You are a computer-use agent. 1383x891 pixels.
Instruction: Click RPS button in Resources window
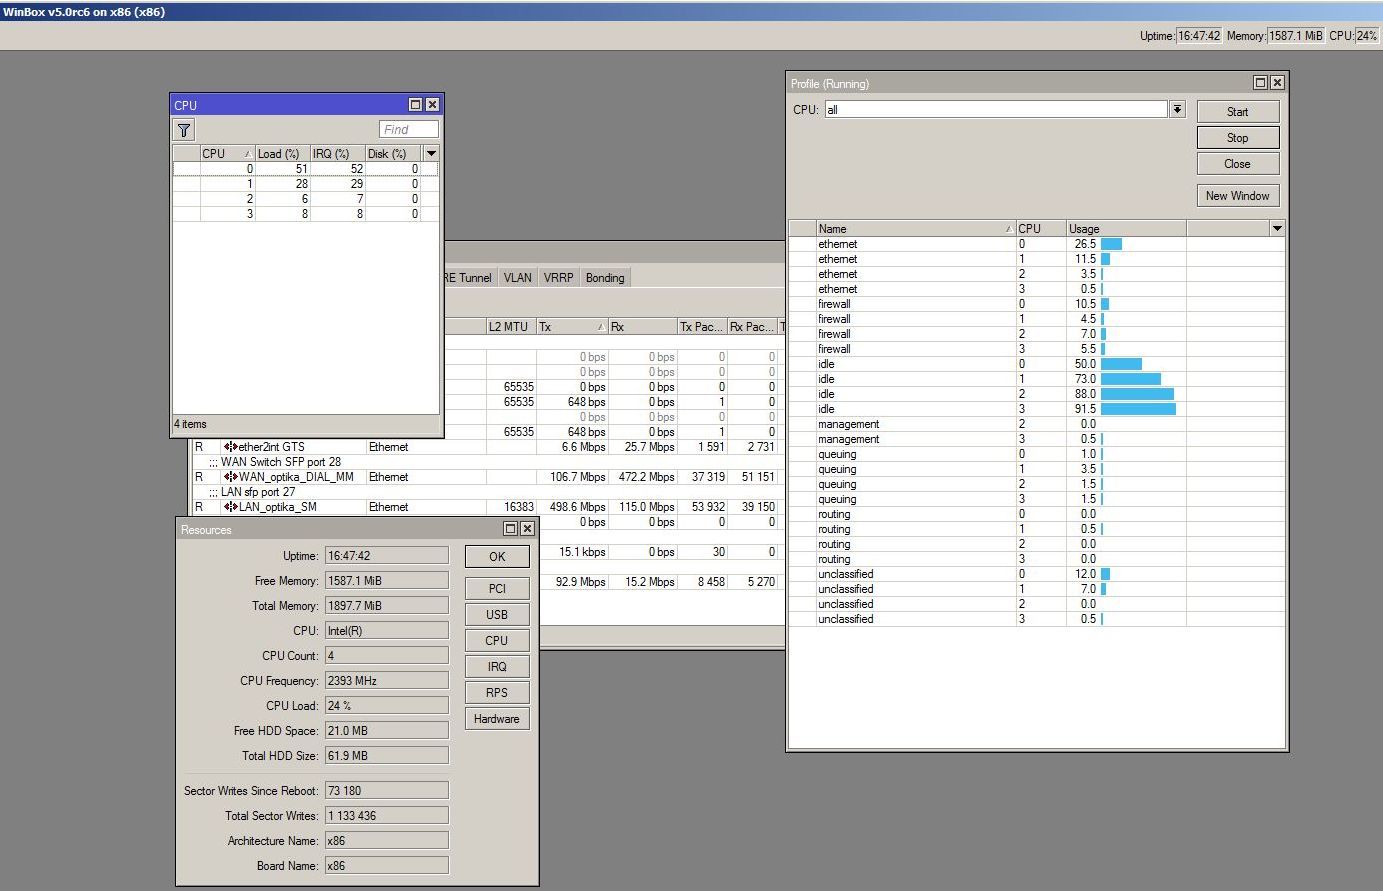pos(497,693)
